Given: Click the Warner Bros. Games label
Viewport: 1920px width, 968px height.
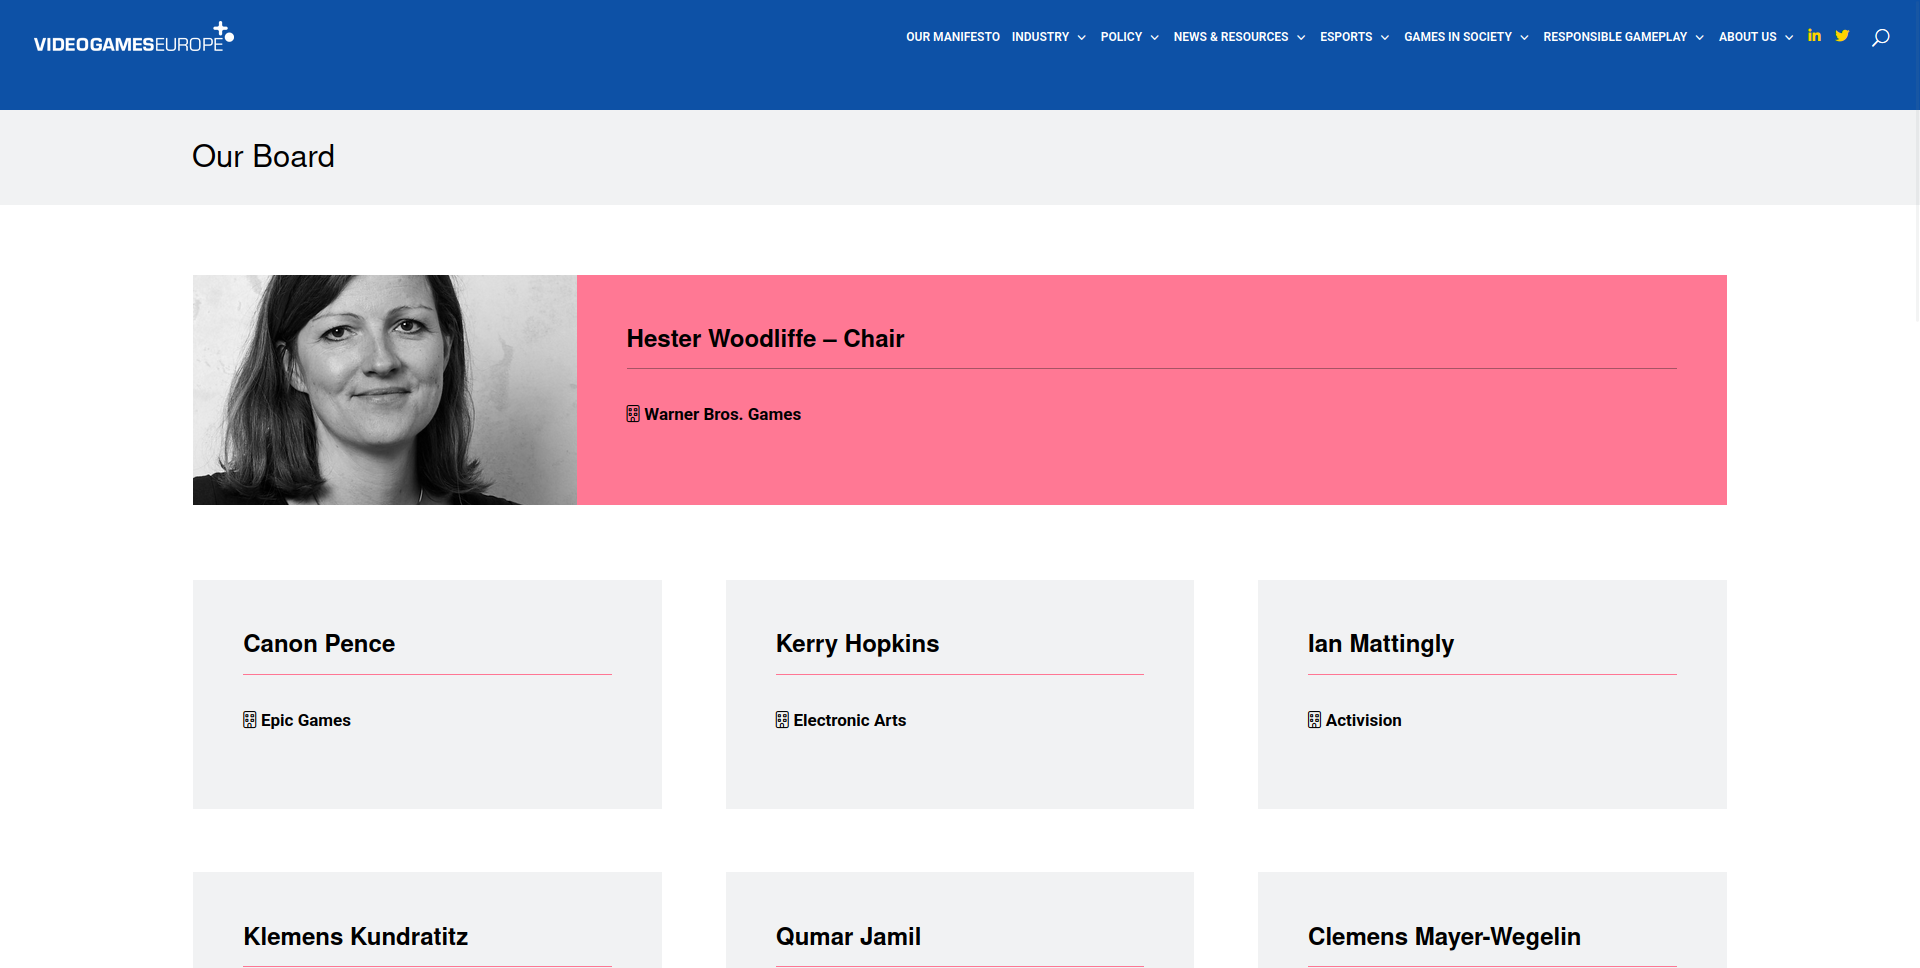Looking at the screenshot, I should [x=723, y=414].
